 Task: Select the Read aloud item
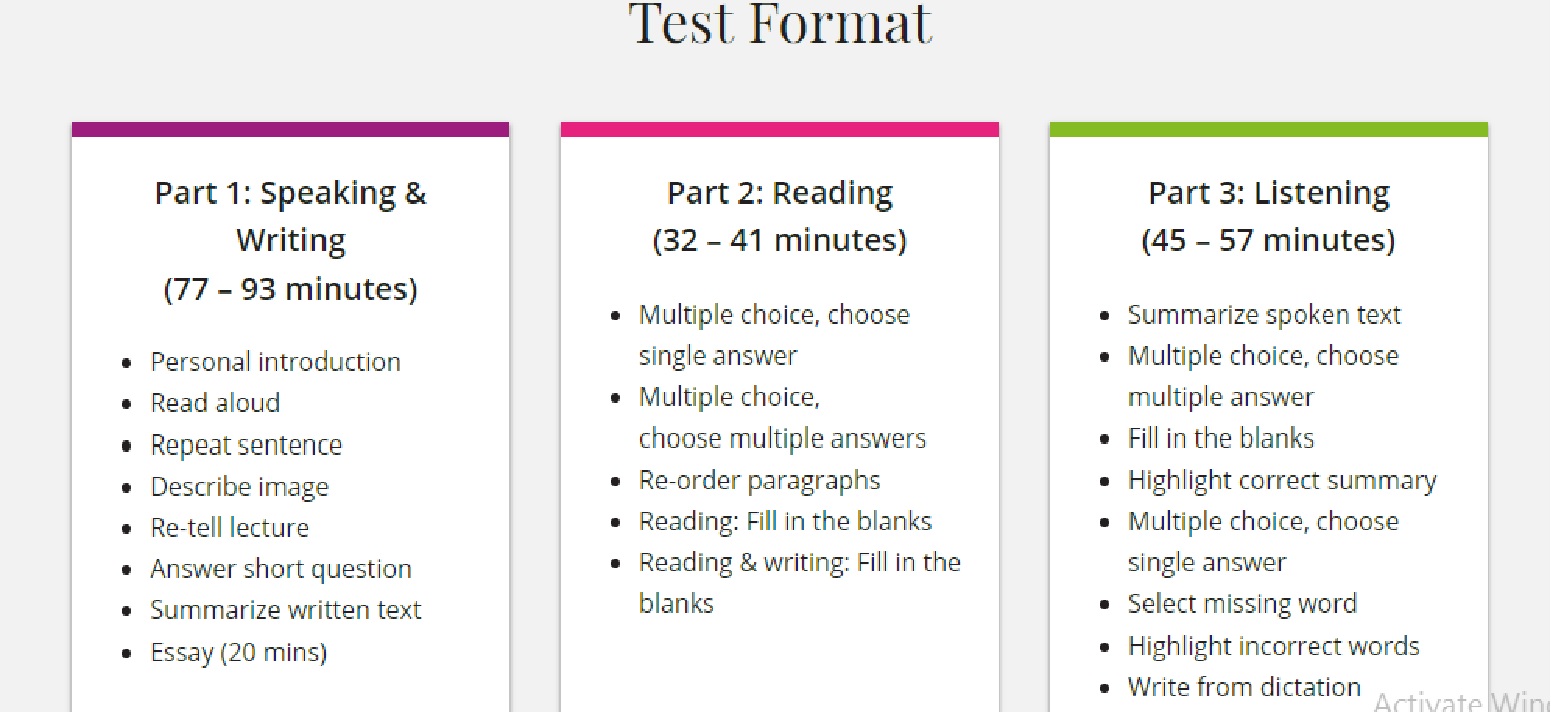(215, 403)
